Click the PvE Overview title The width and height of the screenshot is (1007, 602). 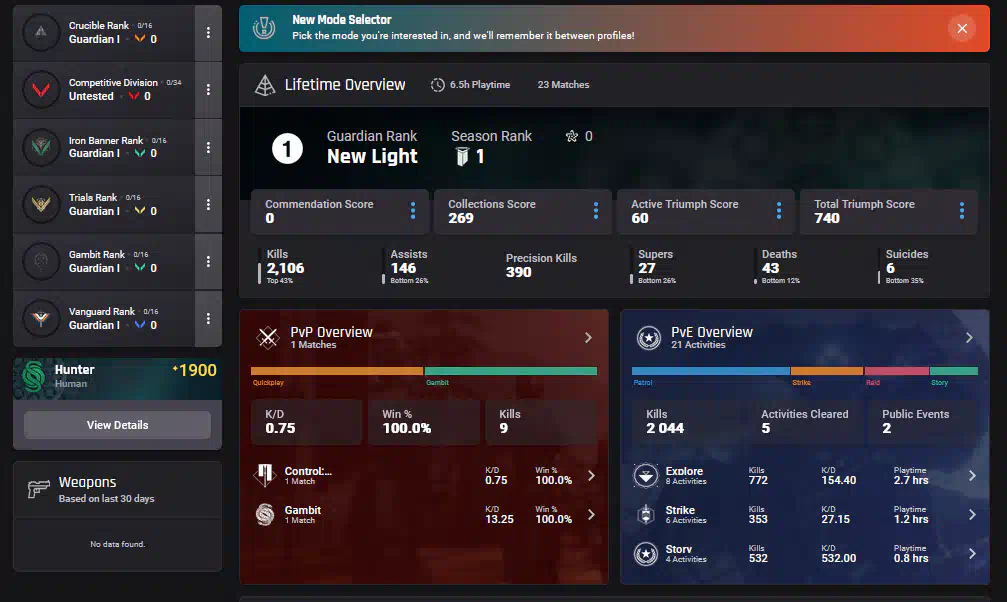[x=712, y=332]
